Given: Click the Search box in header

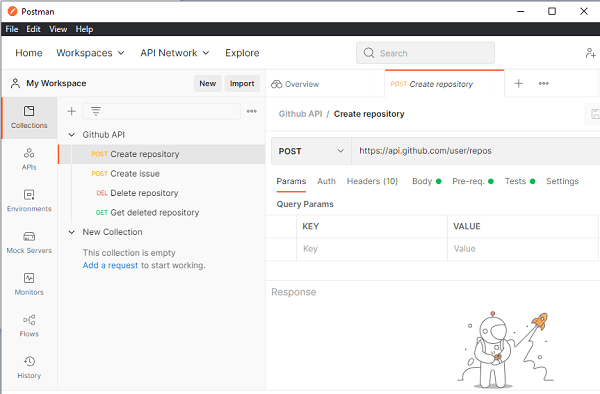Looking at the screenshot, I should (425, 53).
